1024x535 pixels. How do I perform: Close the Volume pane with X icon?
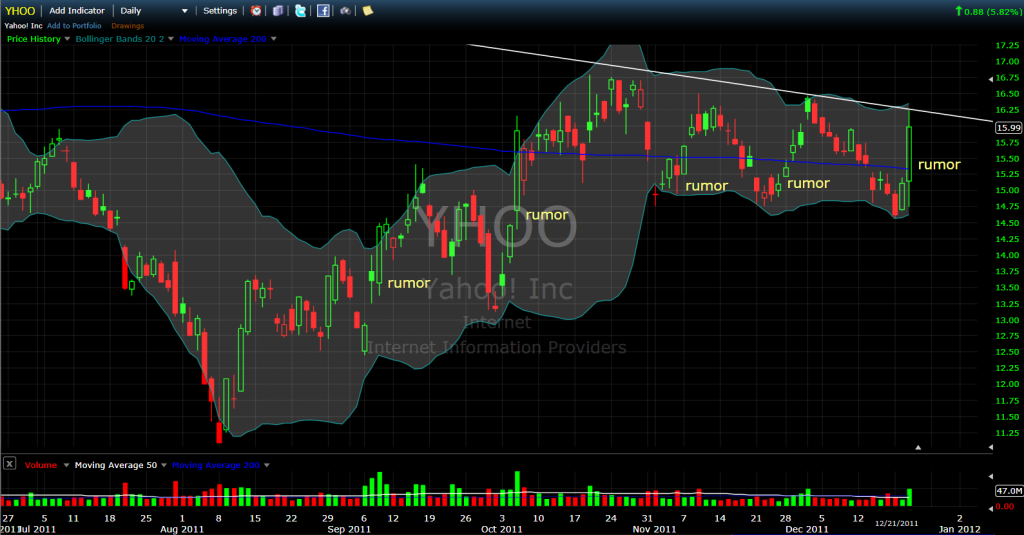tap(9, 464)
